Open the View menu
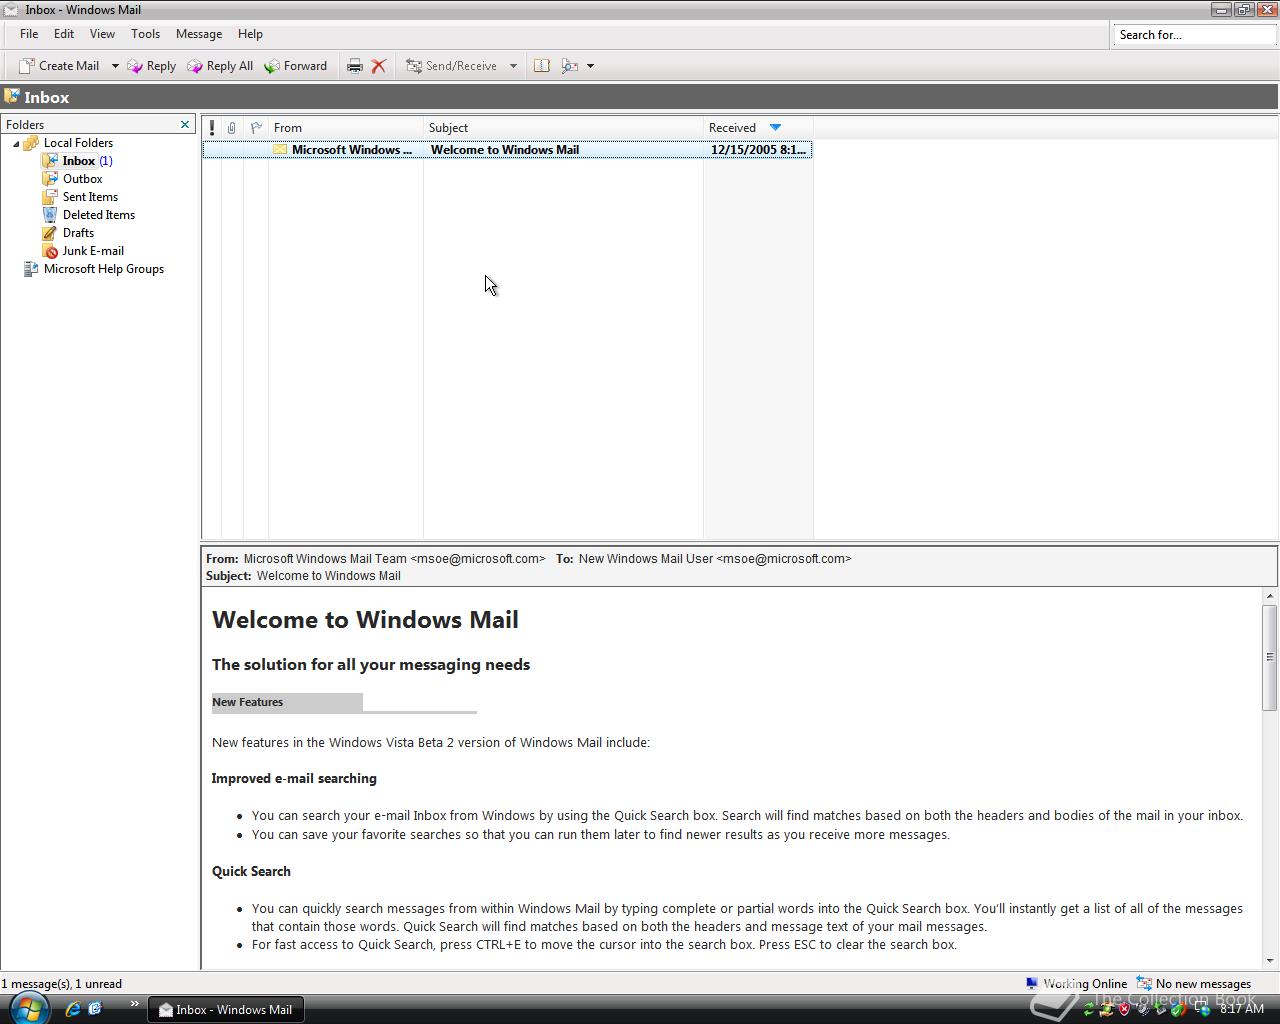Screen dimensions: 1280x1024 (x=102, y=34)
